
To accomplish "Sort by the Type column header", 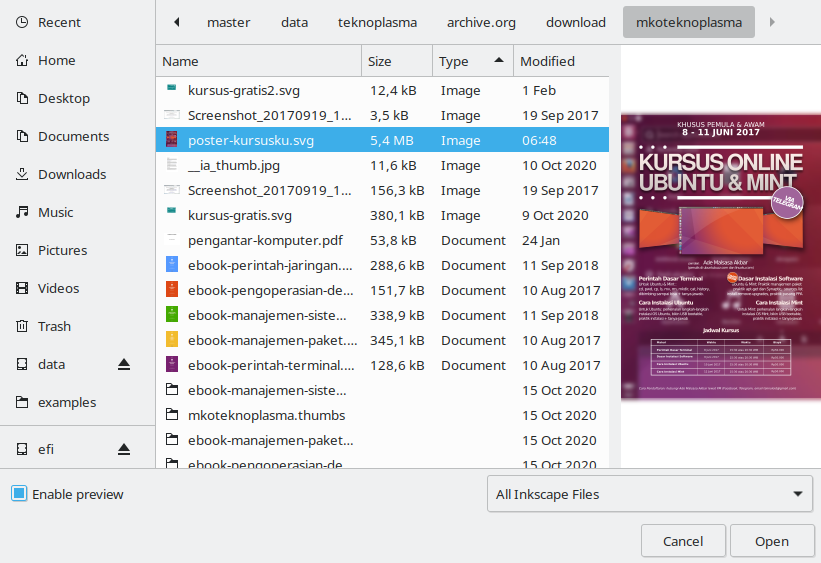I will (x=473, y=61).
